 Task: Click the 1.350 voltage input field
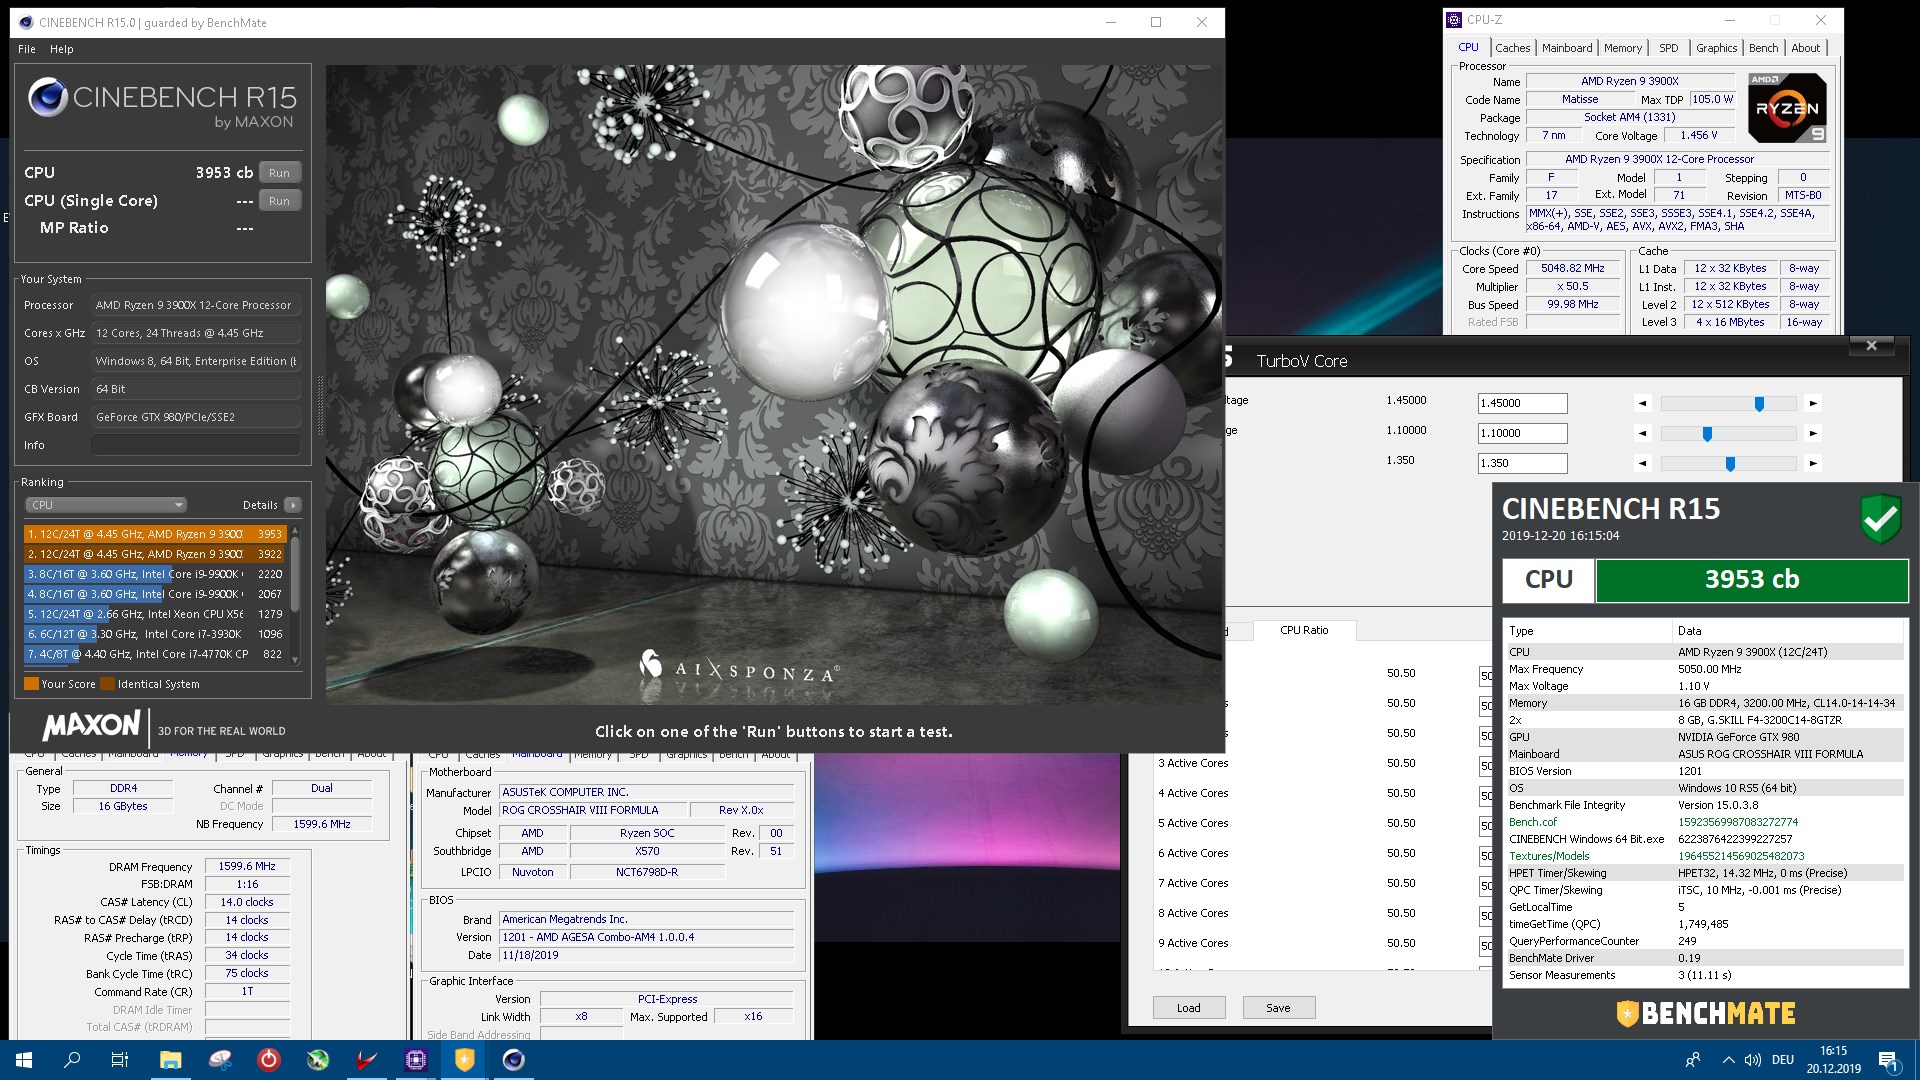[x=1523, y=464]
